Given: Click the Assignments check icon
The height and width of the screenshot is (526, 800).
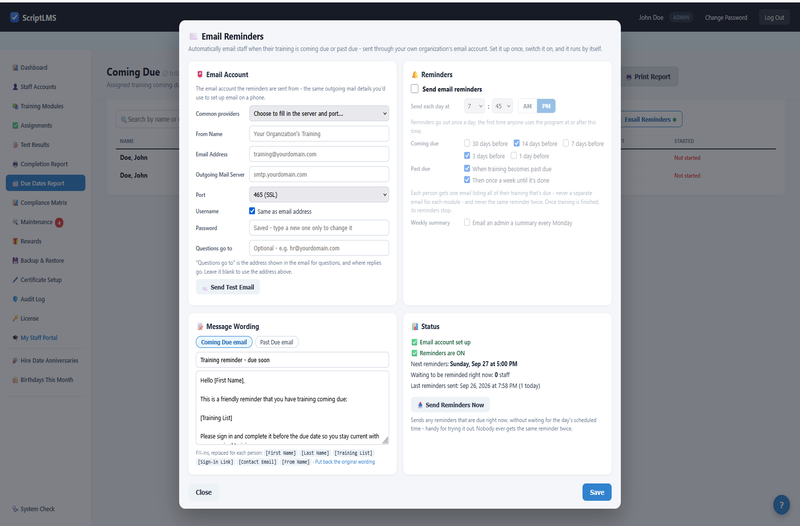Looking at the screenshot, I should click(x=15, y=126).
